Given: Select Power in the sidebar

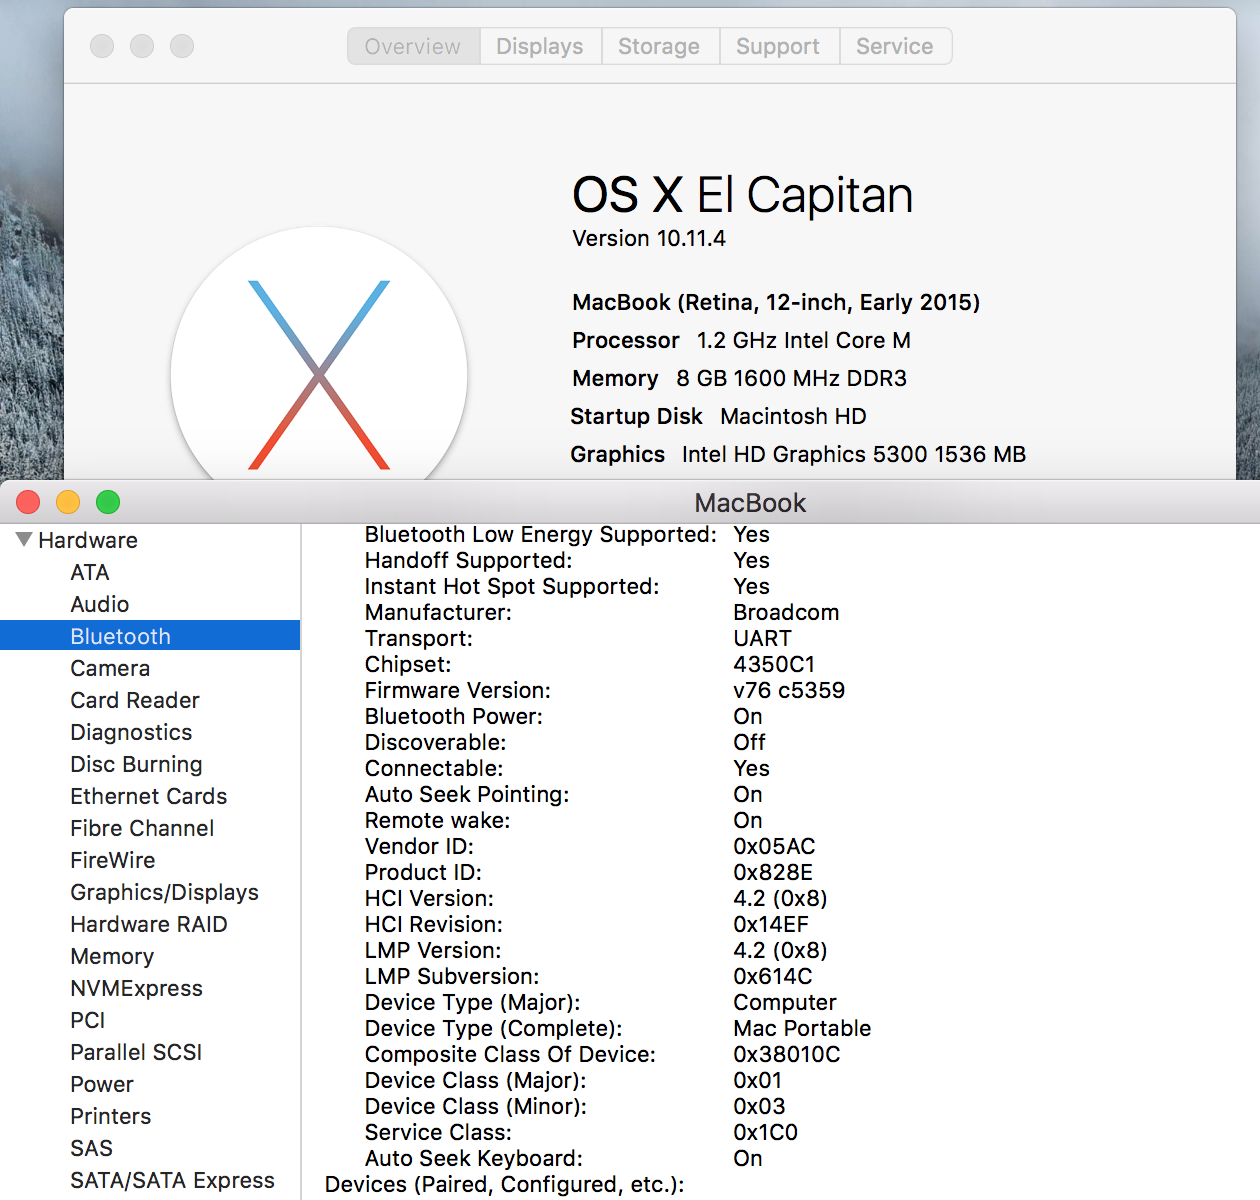Looking at the screenshot, I should [x=102, y=1084].
